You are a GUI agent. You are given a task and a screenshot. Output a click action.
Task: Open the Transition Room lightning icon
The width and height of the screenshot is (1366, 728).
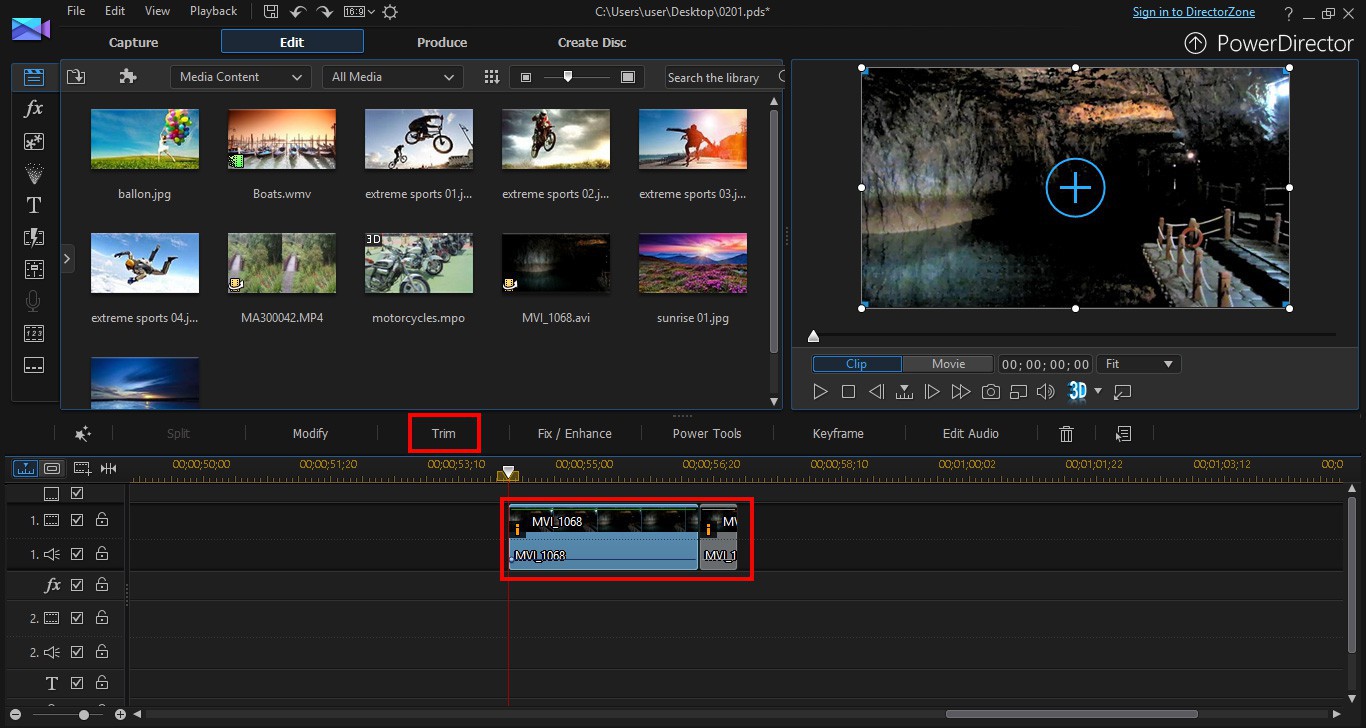tap(34, 237)
